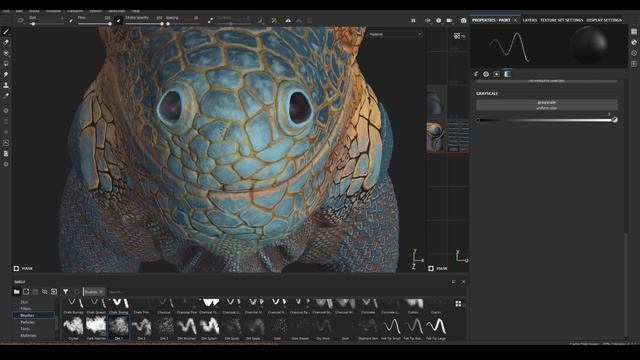Remove the Brushes filter tag
The width and height of the screenshot is (640, 360).
coord(101,292)
